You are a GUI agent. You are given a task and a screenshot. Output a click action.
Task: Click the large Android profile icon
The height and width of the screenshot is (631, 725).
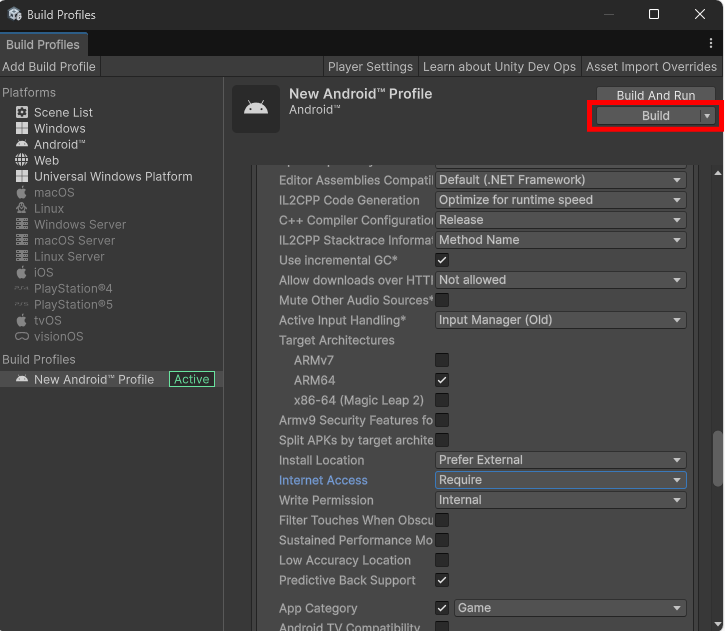256,109
